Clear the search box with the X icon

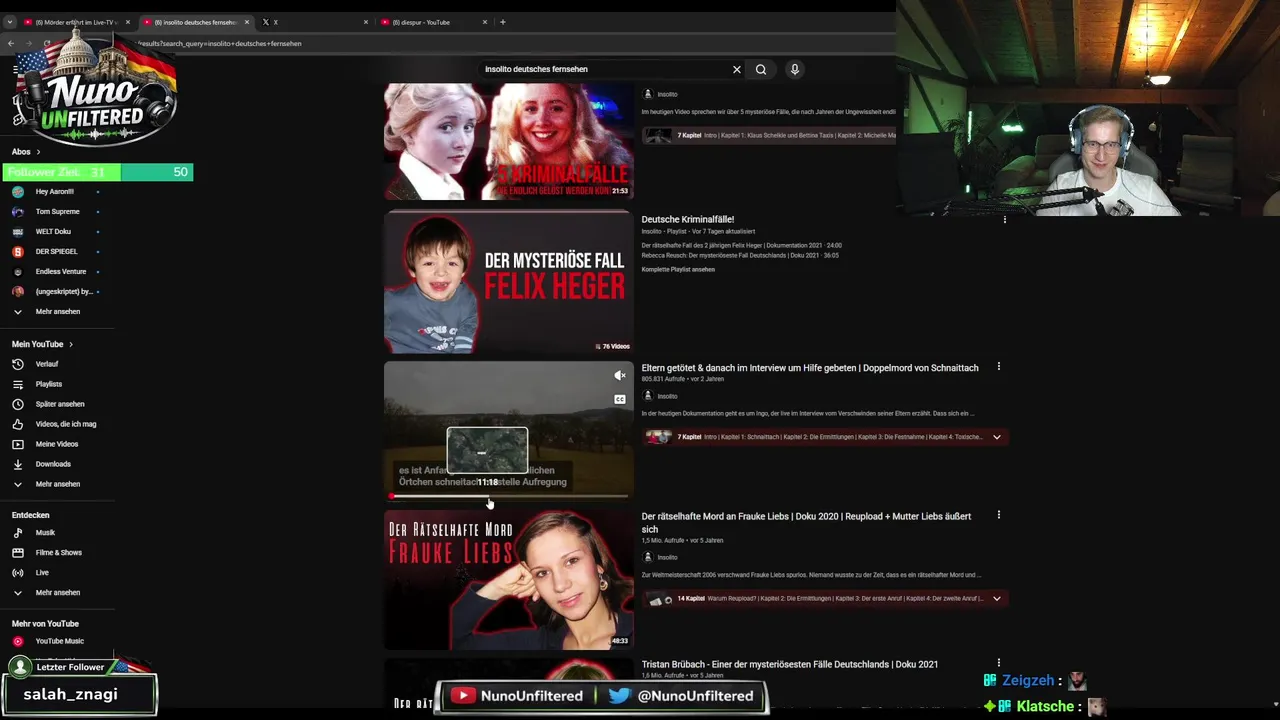coord(737,69)
